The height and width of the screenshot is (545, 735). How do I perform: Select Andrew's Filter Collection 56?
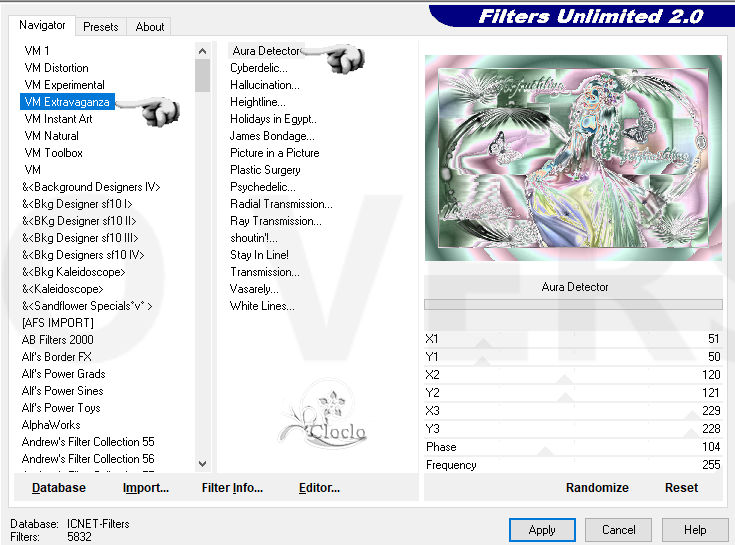click(x=88, y=459)
